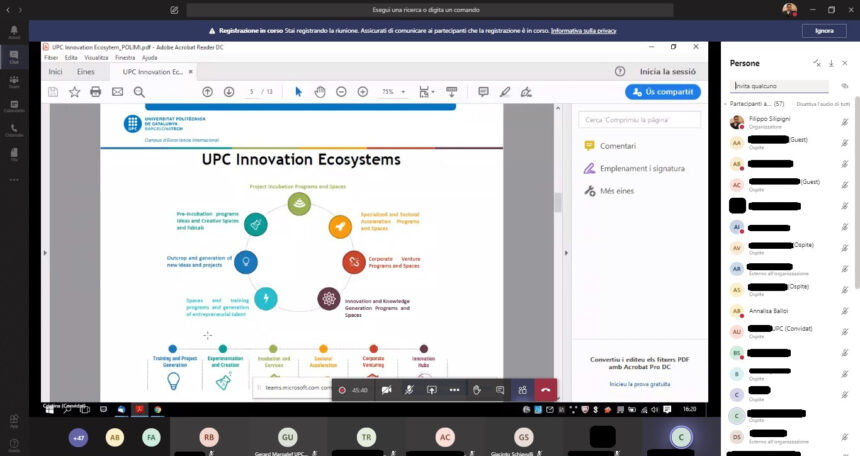Collapse the Partecipanti (57) list
This screenshot has width=860, height=456.
point(726,104)
